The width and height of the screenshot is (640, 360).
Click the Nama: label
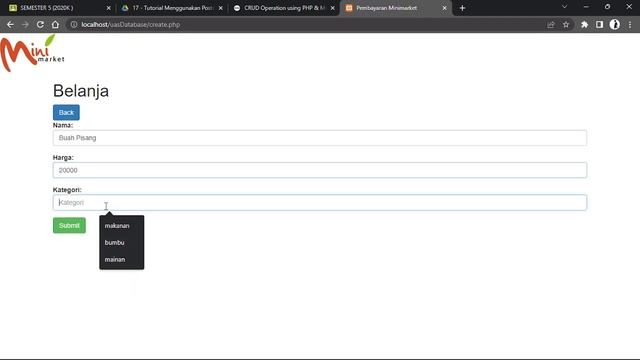point(63,125)
